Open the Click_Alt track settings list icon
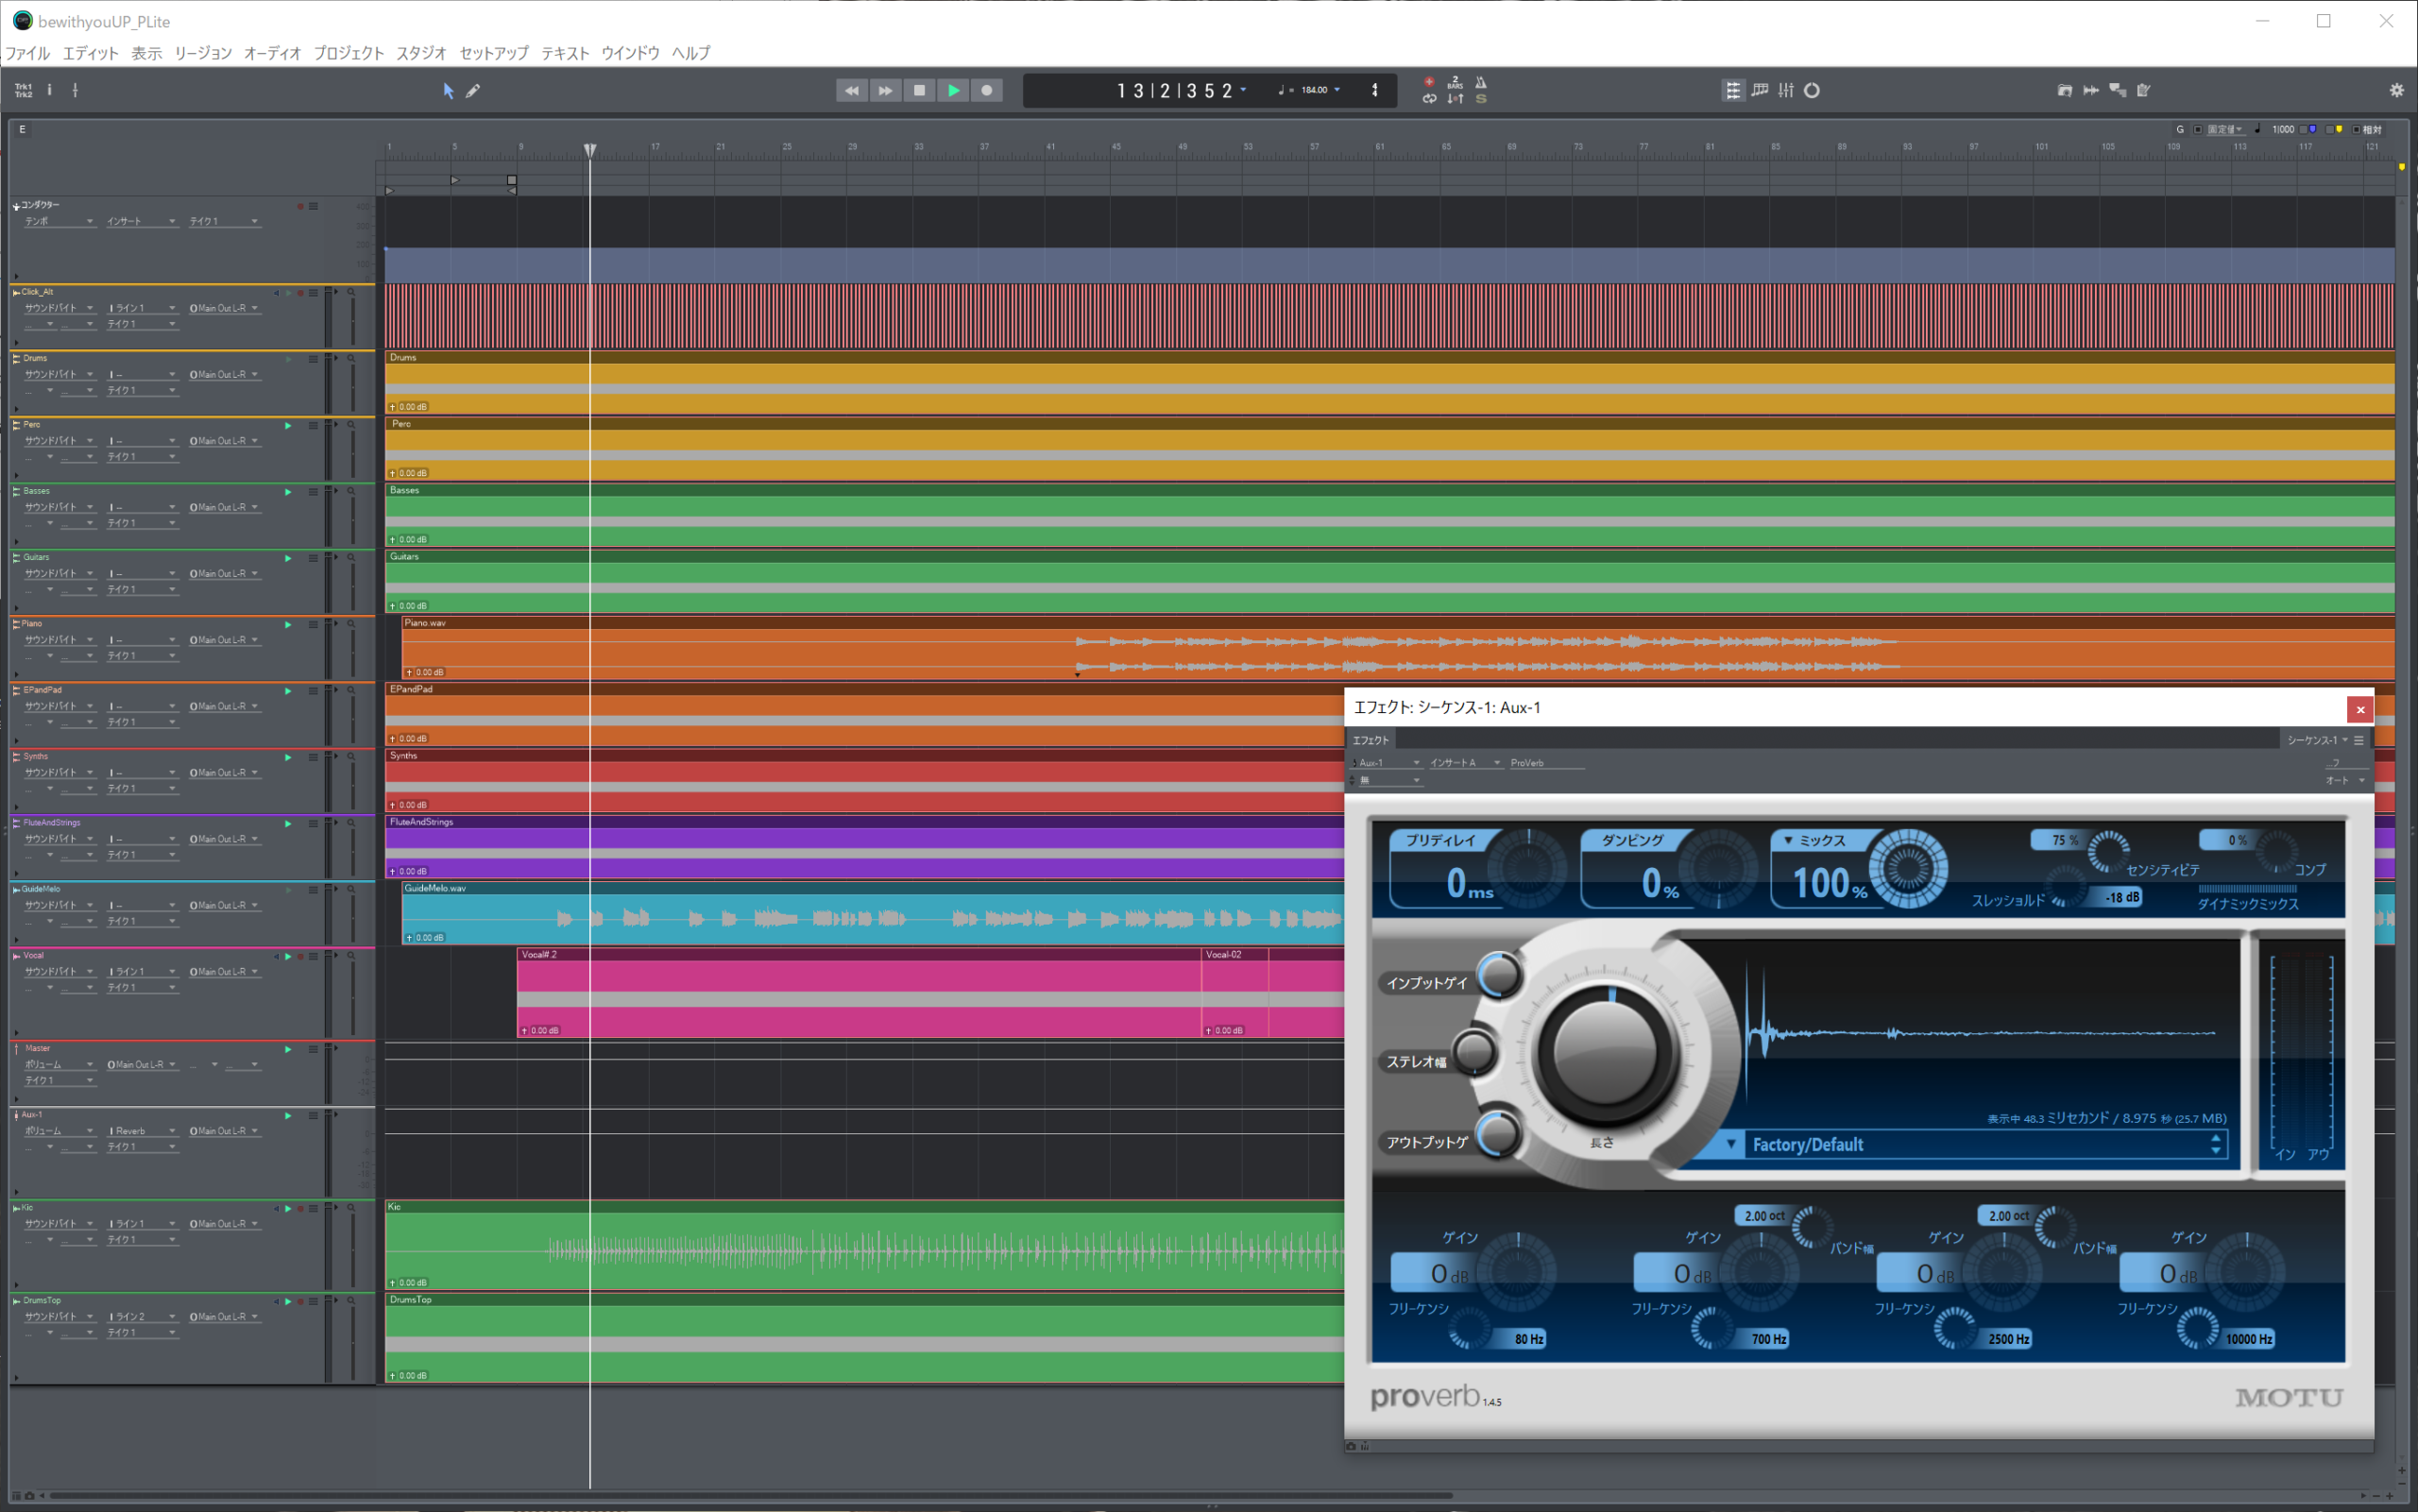The height and width of the screenshot is (1512, 2418). [313, 292]
